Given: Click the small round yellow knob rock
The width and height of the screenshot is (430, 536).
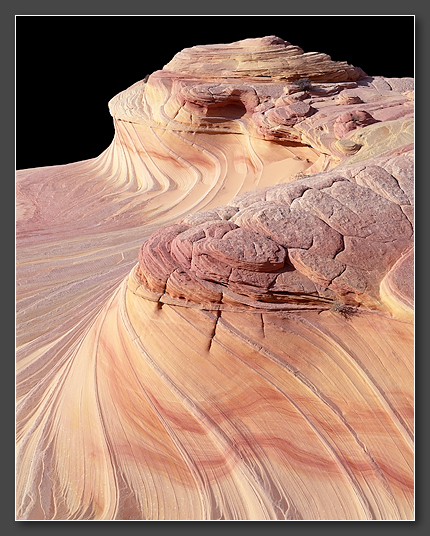Looking at the screenshot, I should click(347, 147).
